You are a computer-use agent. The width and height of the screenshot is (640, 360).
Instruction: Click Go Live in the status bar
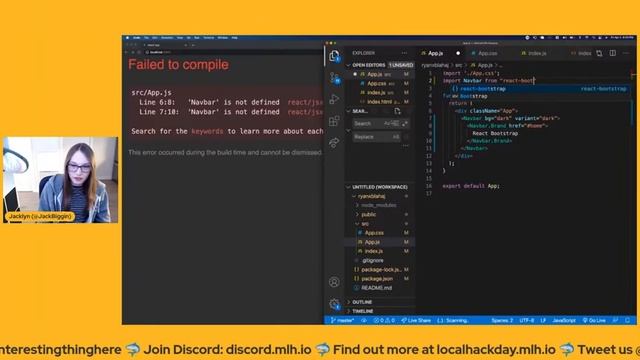tap(594, 320)
